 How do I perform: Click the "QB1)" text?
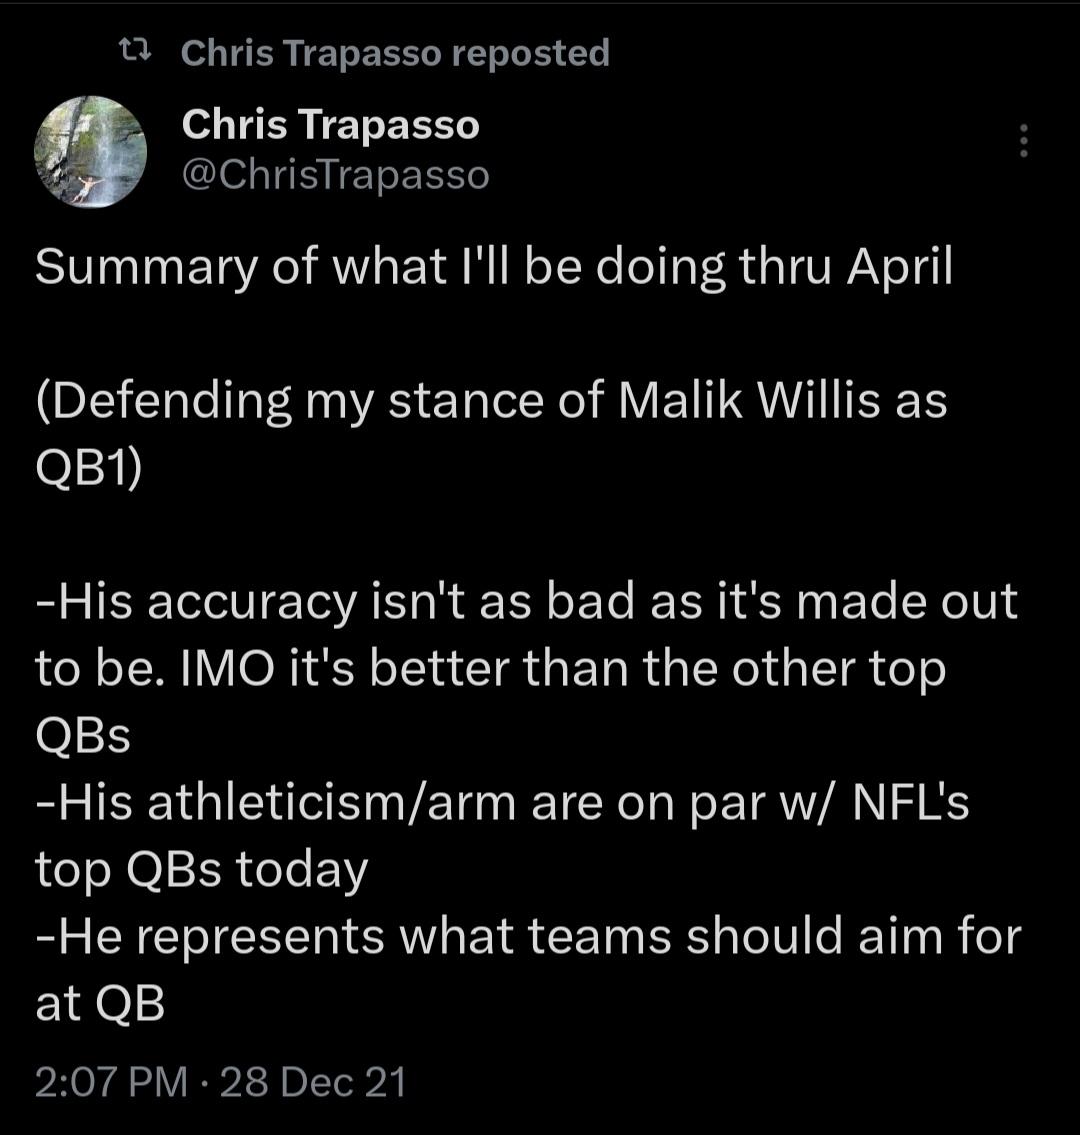point(88,468)
